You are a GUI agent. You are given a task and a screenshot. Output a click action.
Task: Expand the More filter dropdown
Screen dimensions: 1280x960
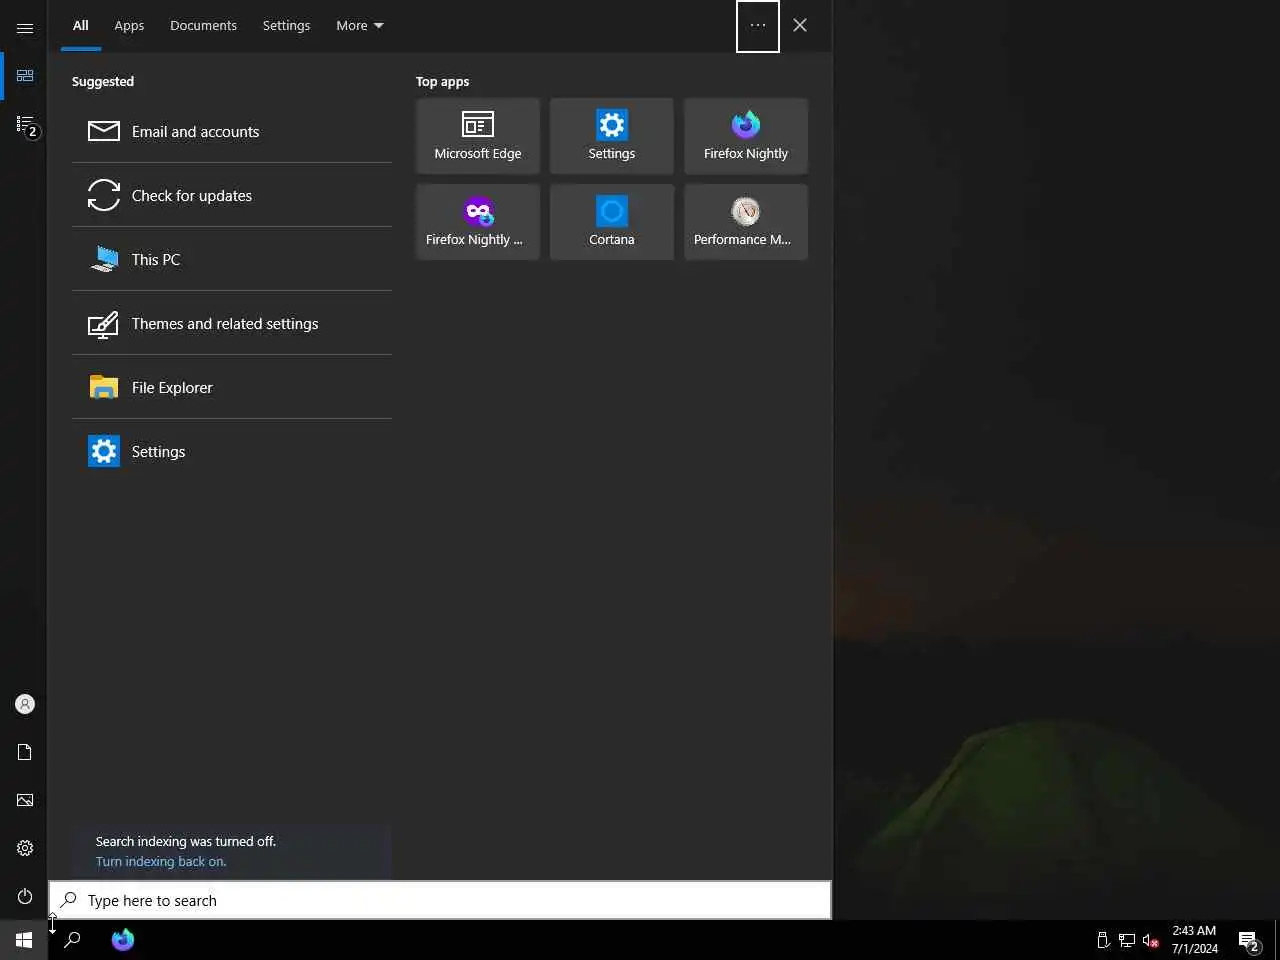360,26
